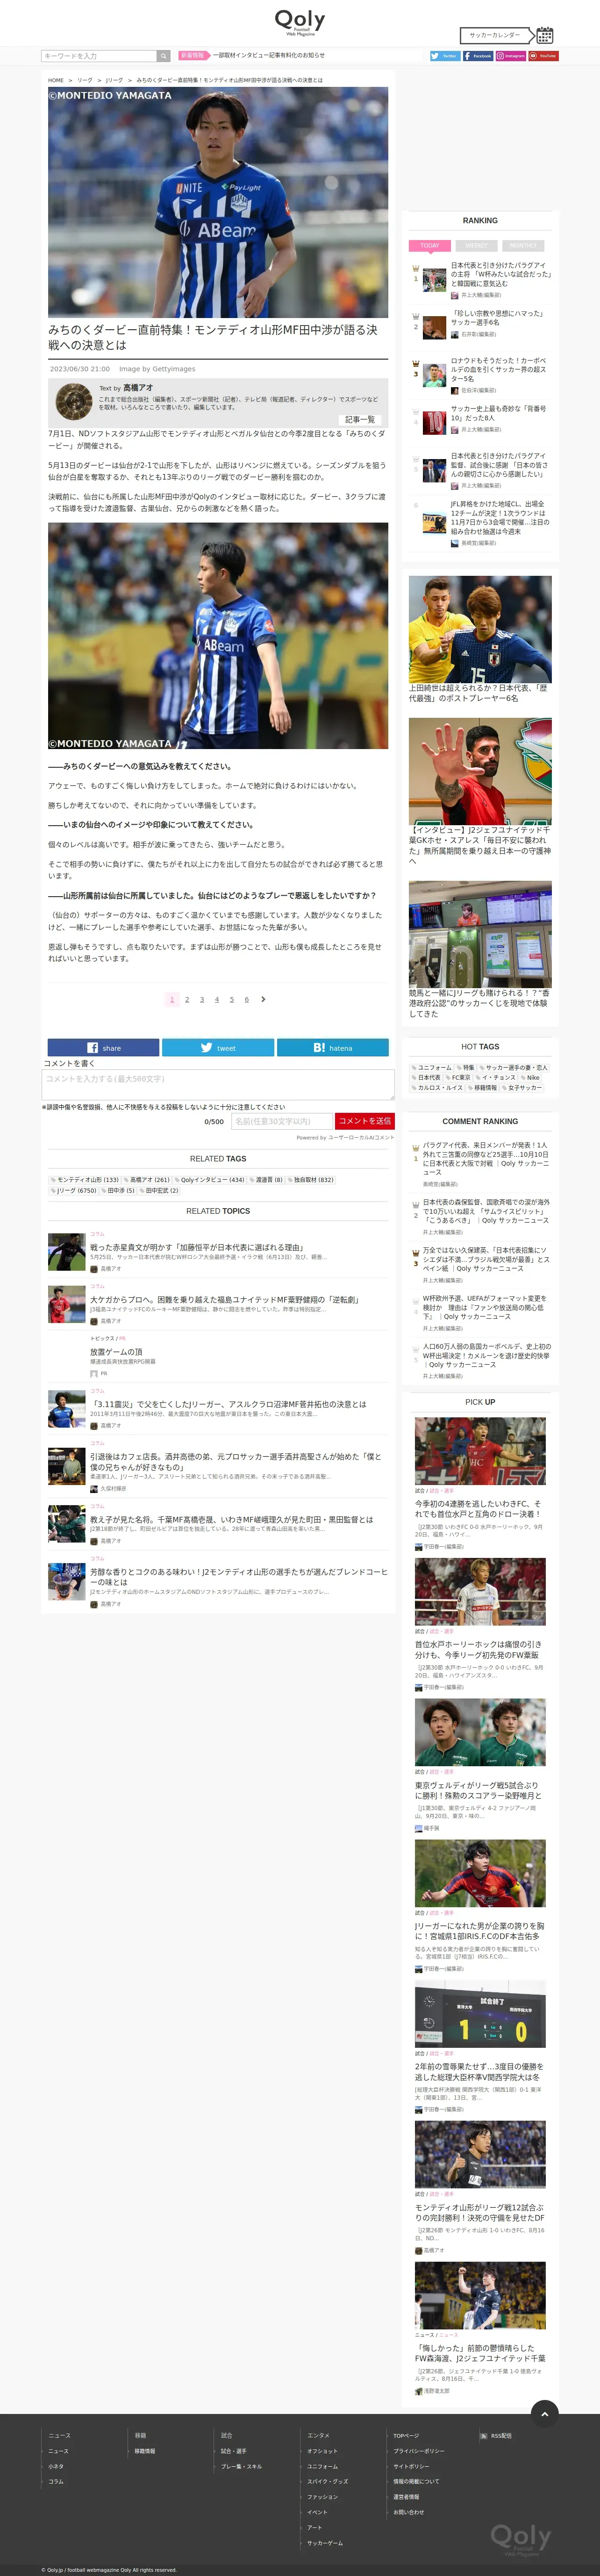Open the Twitter button in the header

click(x=445, y=56)
